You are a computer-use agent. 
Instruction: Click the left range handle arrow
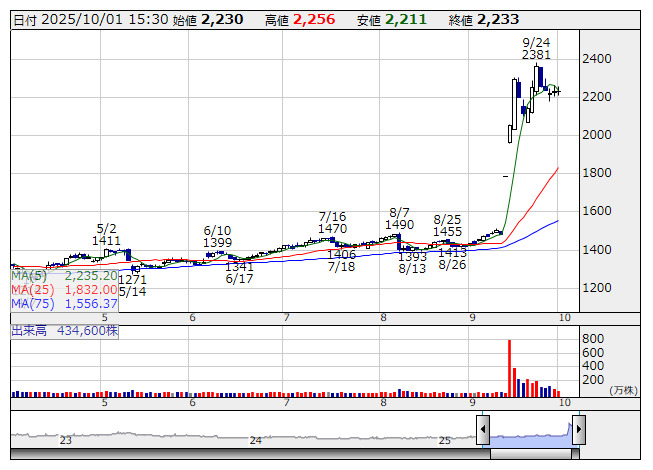(x=483, y=431)
